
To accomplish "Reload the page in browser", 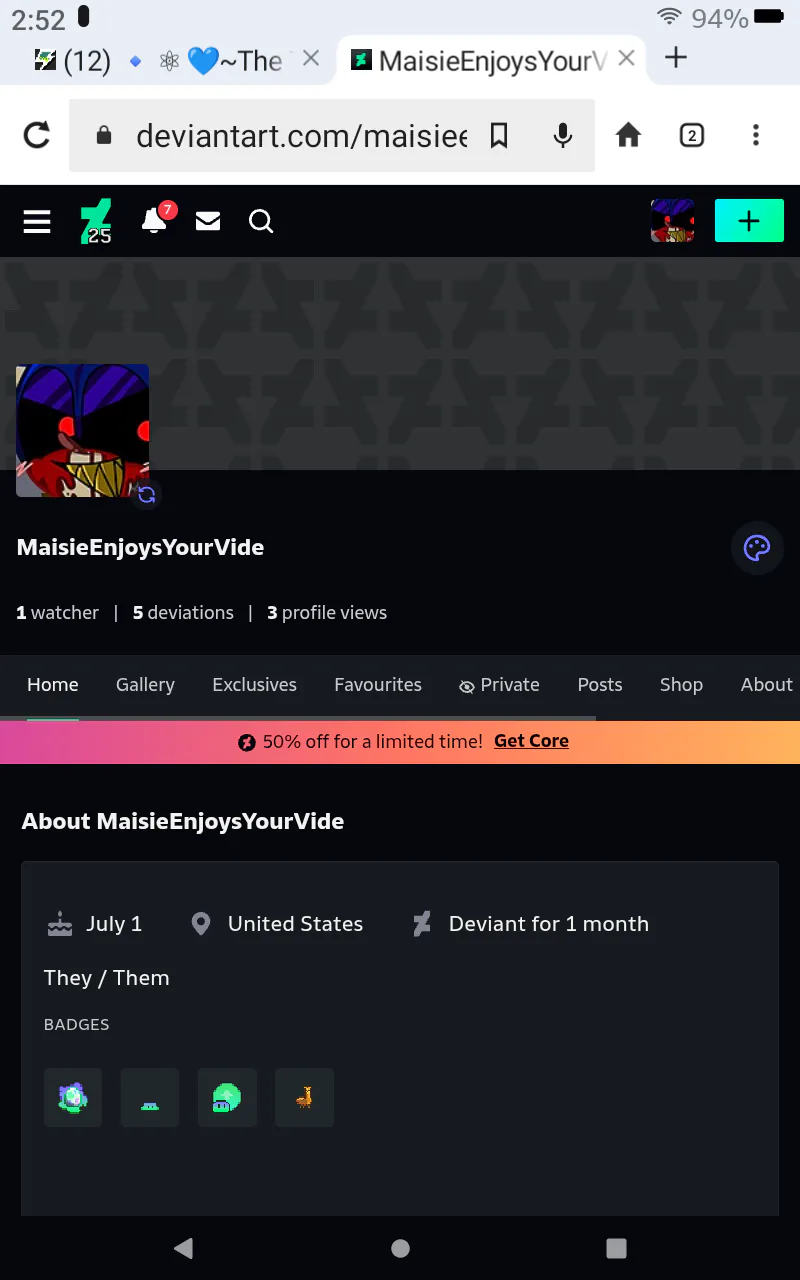I will 37,135.
